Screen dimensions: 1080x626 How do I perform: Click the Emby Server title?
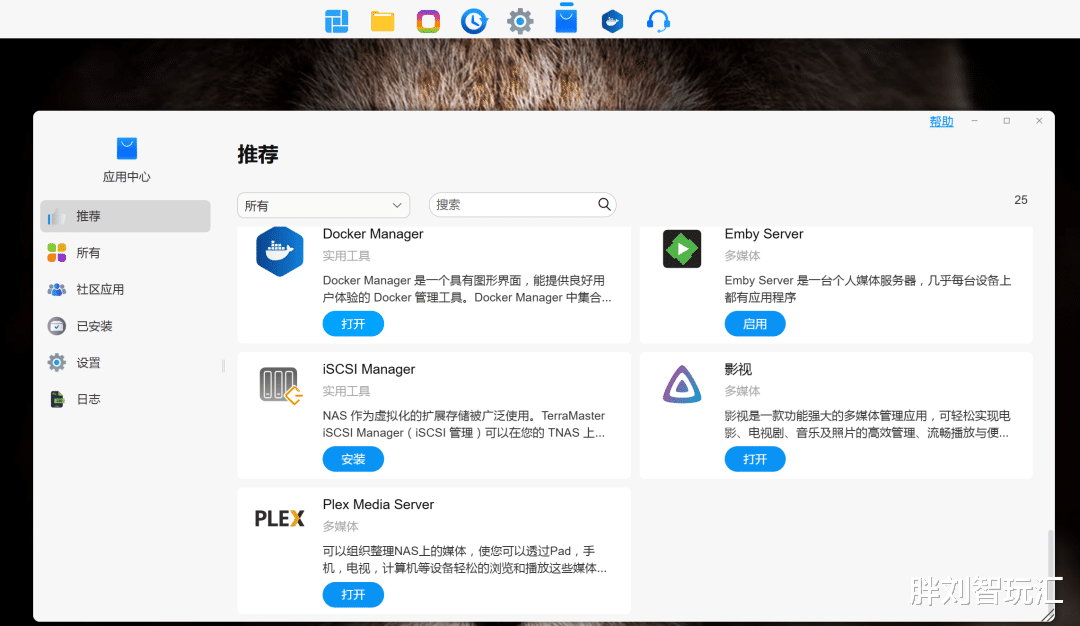[764, 234]
